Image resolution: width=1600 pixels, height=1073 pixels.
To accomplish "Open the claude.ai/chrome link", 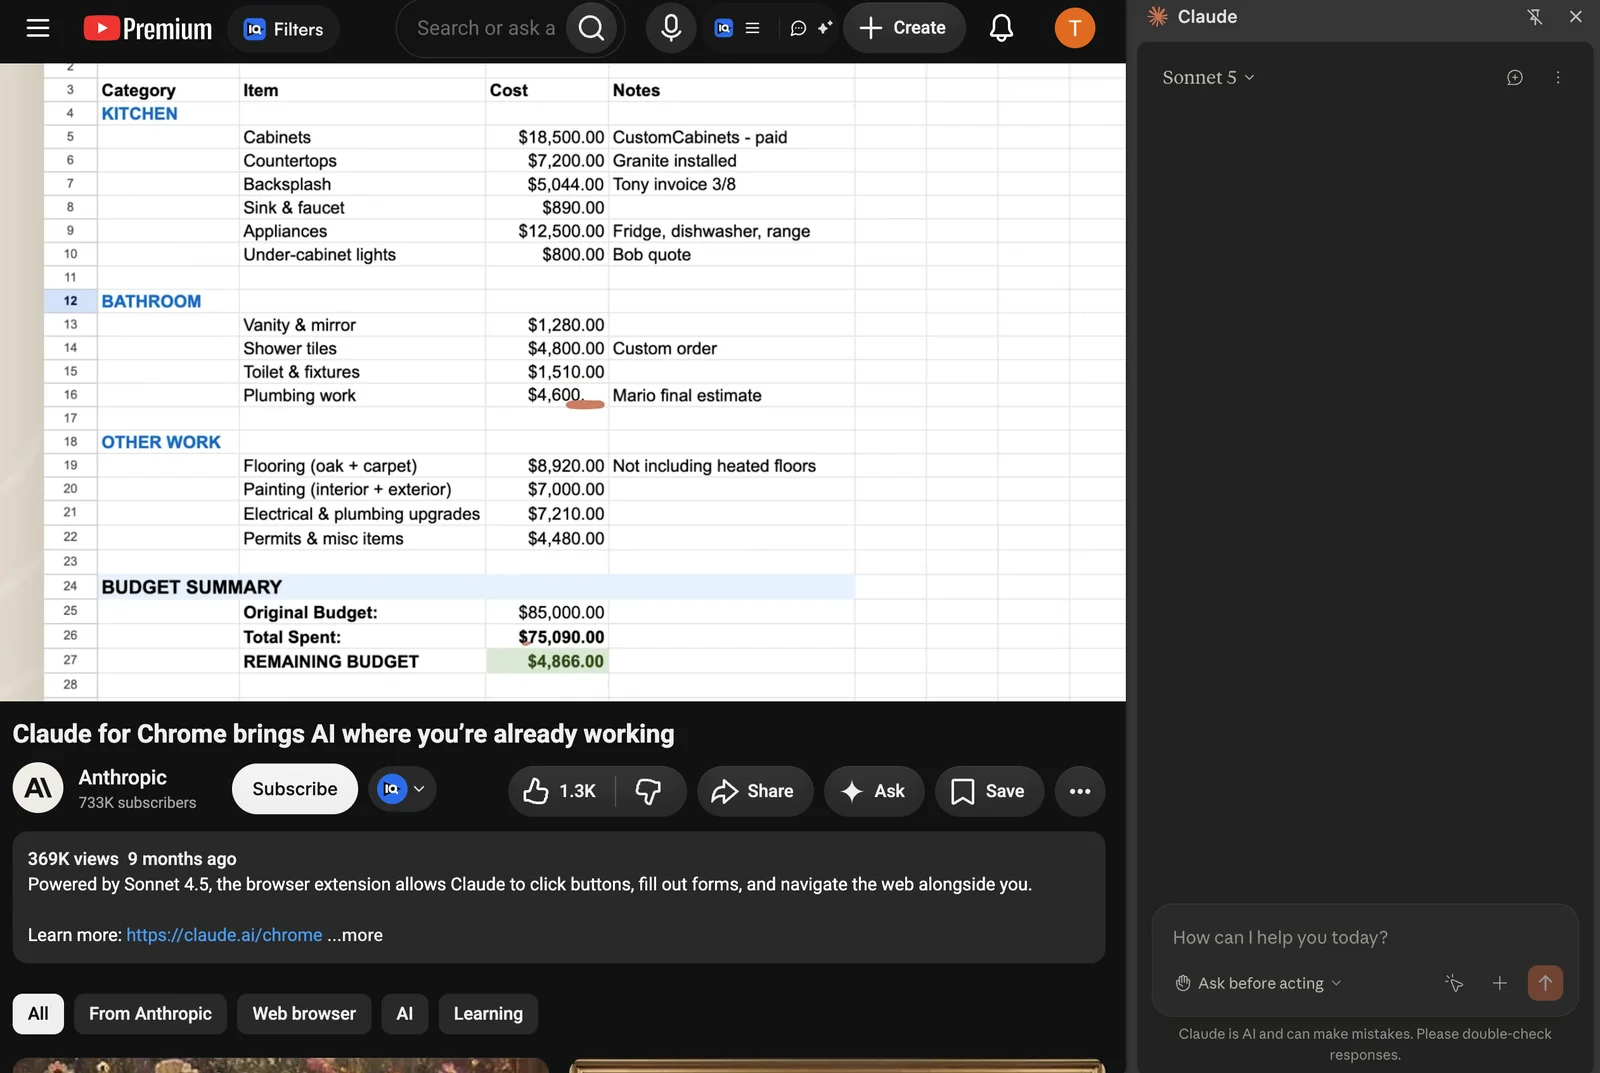I will click(x=224, y=935).
